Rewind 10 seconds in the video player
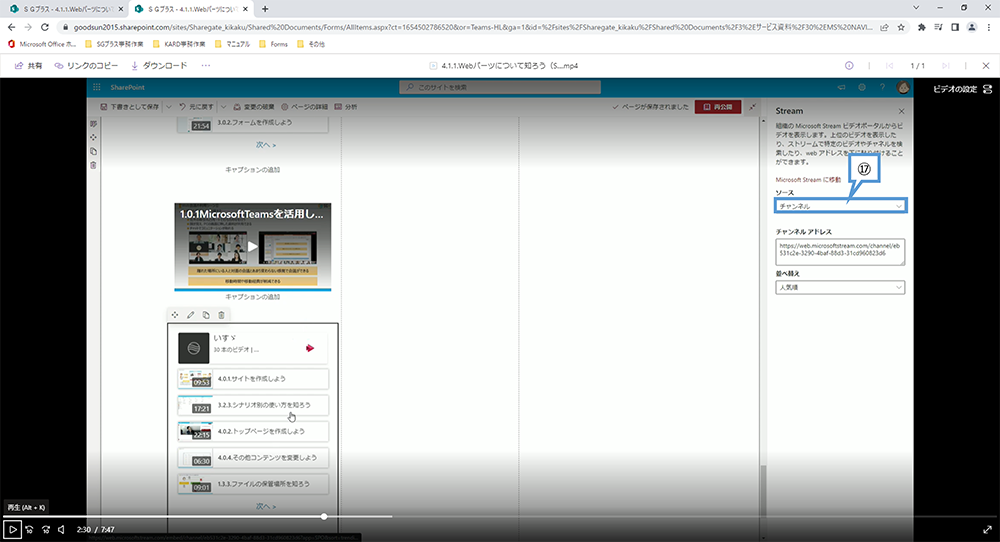This screenshot has width=1000, height=542. (29, 529)
